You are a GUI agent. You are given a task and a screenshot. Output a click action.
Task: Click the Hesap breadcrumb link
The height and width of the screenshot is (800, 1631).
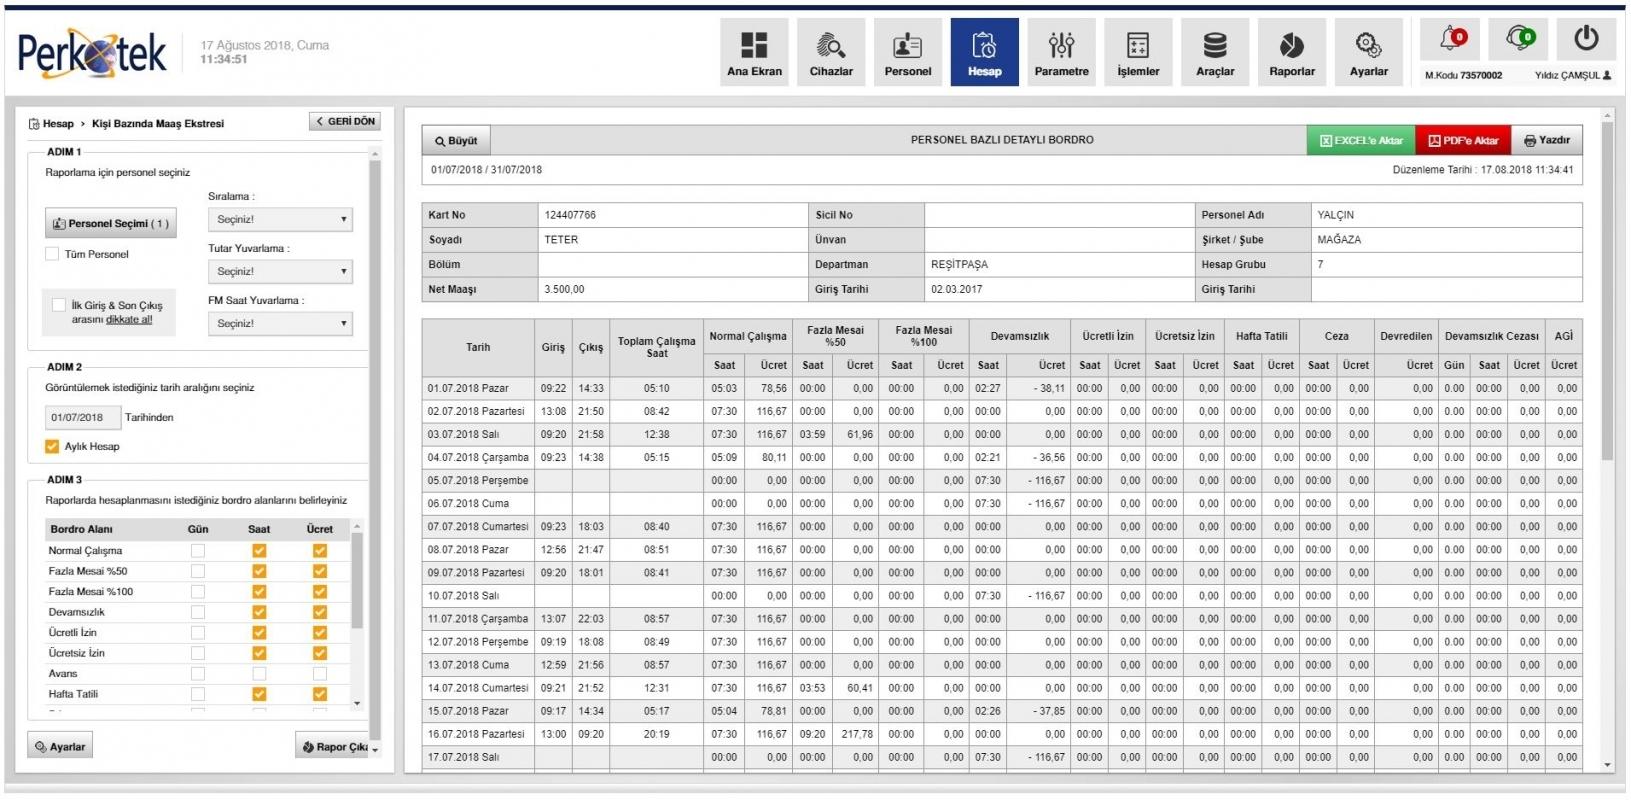tap(58, 124)
